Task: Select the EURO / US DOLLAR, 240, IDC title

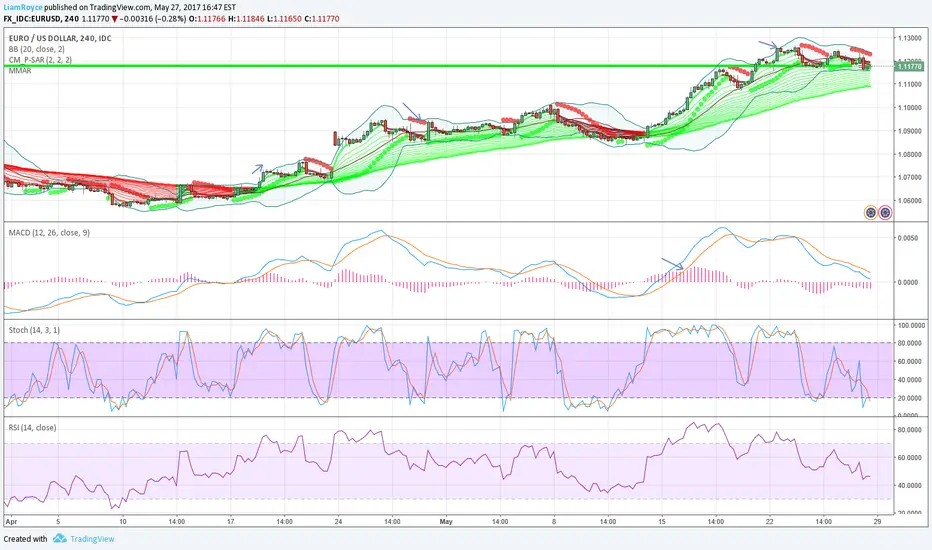Action: coord(60,38)
